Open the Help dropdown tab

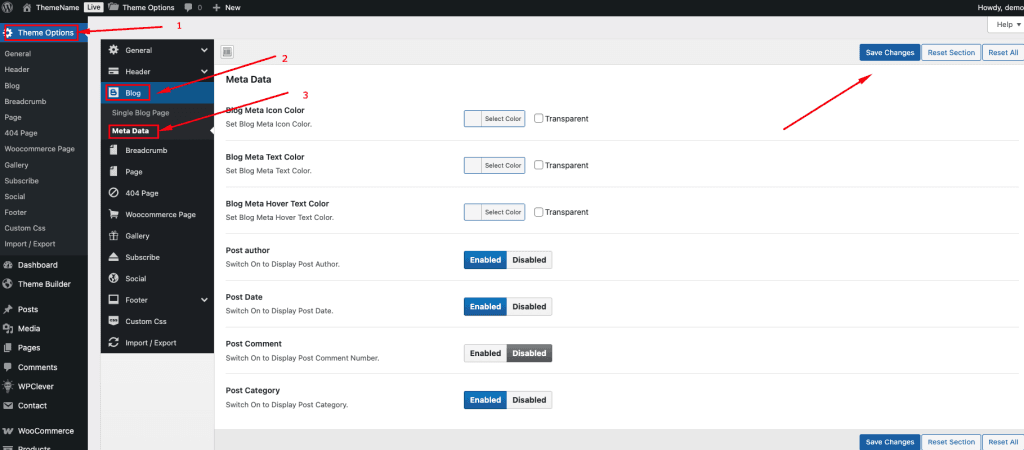tap(1008, 24)
